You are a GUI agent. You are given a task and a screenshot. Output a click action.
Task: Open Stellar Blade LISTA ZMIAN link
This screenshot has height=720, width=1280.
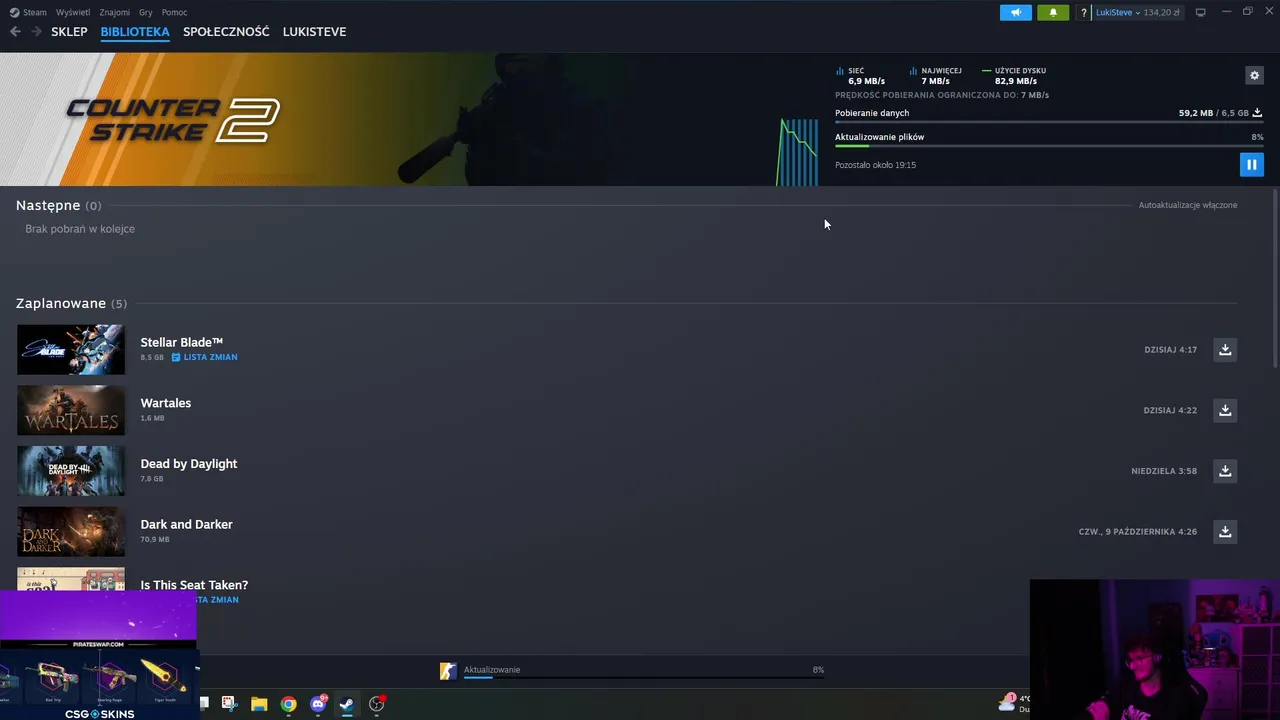tap(205, 357)
